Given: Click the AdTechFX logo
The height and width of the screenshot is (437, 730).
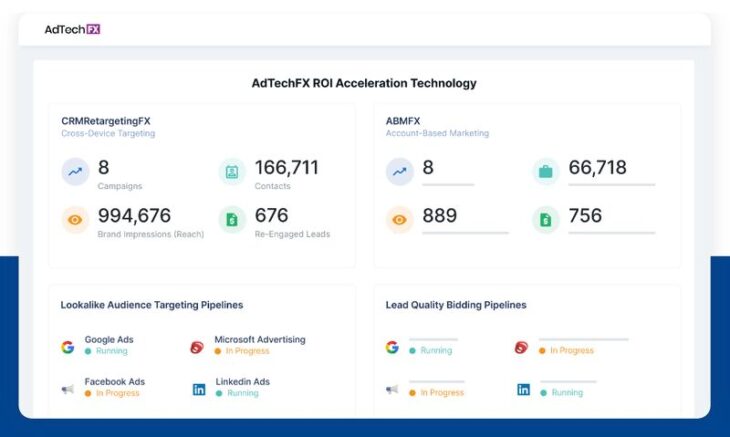Looking at the screenshot, I should pyautogui.click(x=72, y=29).
